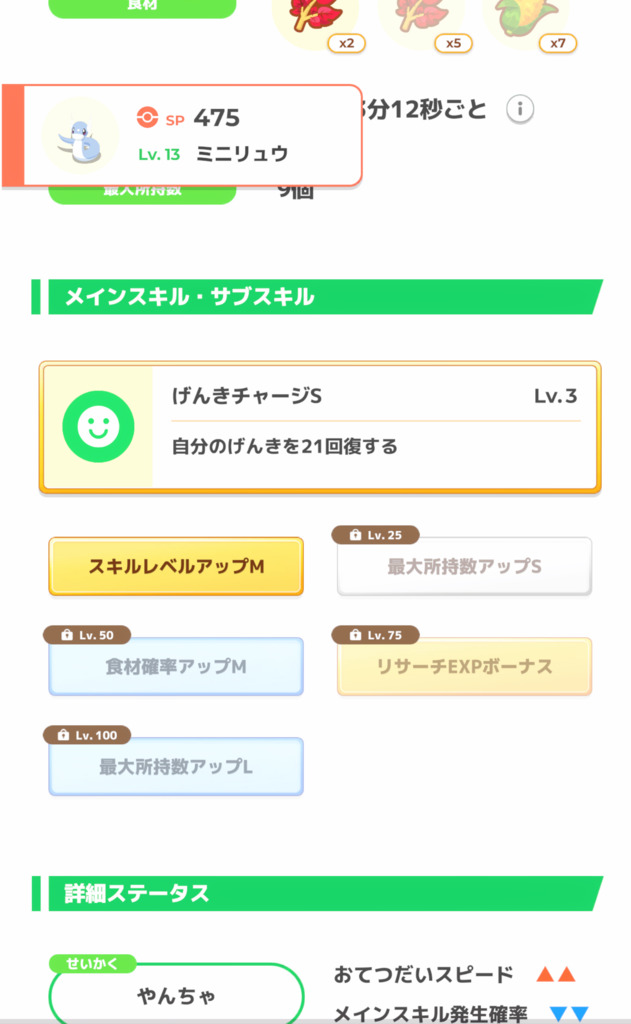Tap the ミニリュウ portrait thumbnail
631x1024 pixels.
point(81,136)
